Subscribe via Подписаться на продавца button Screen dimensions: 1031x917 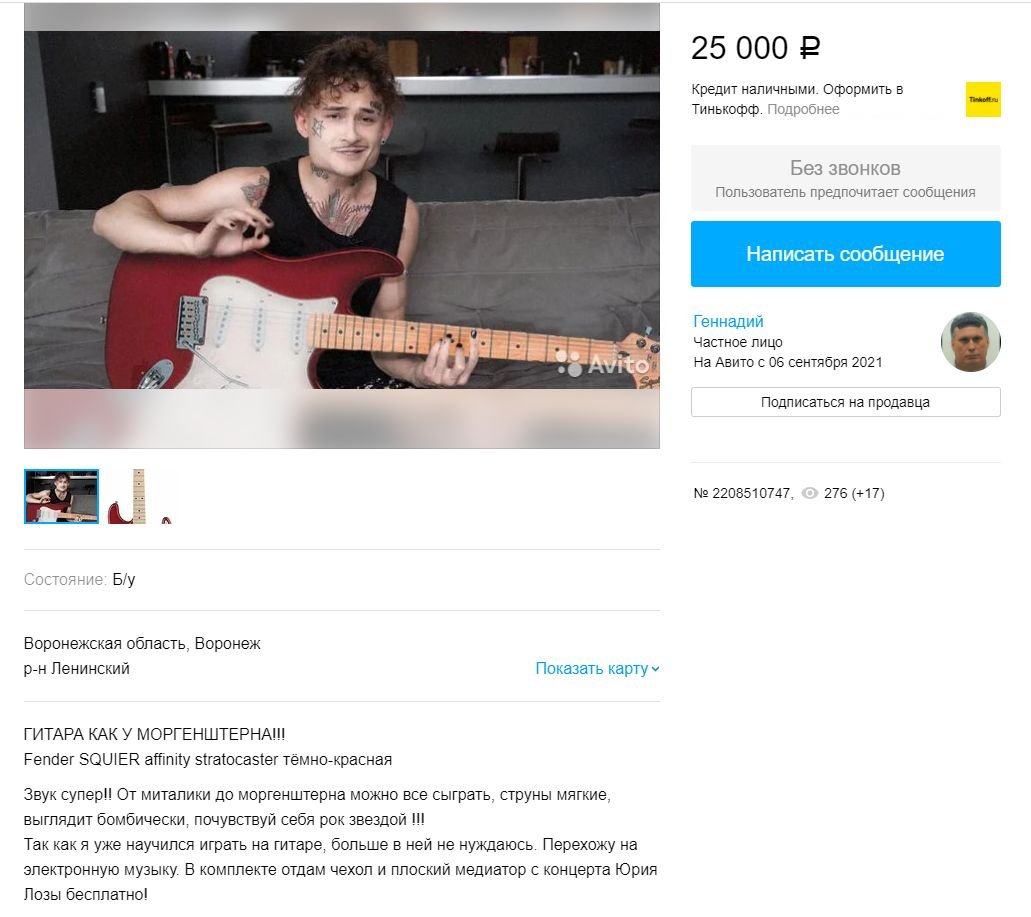pos(846,402)
